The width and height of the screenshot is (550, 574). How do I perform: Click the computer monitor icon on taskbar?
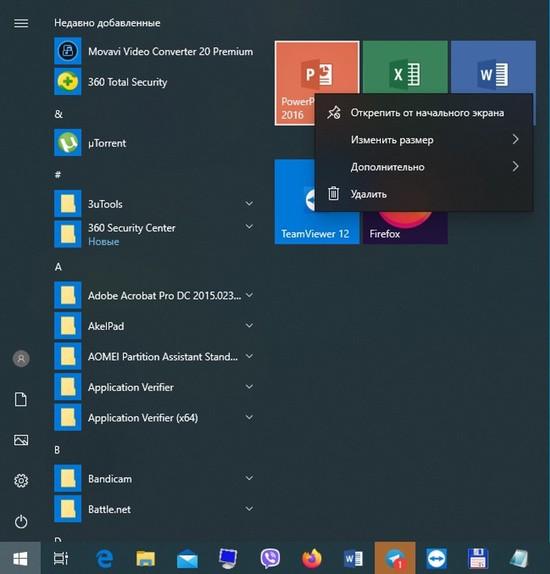pyautogui.click(x=228, y=559)
